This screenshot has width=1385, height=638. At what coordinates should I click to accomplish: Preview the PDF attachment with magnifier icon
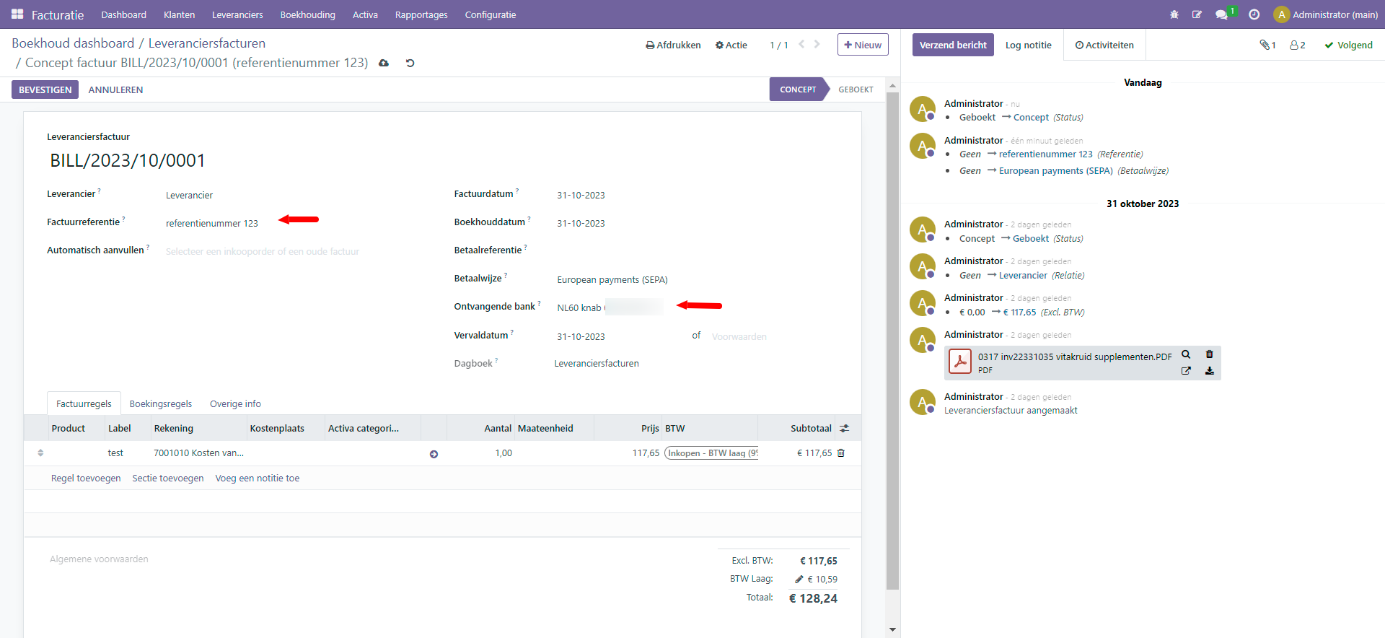tap(1186, 354)
